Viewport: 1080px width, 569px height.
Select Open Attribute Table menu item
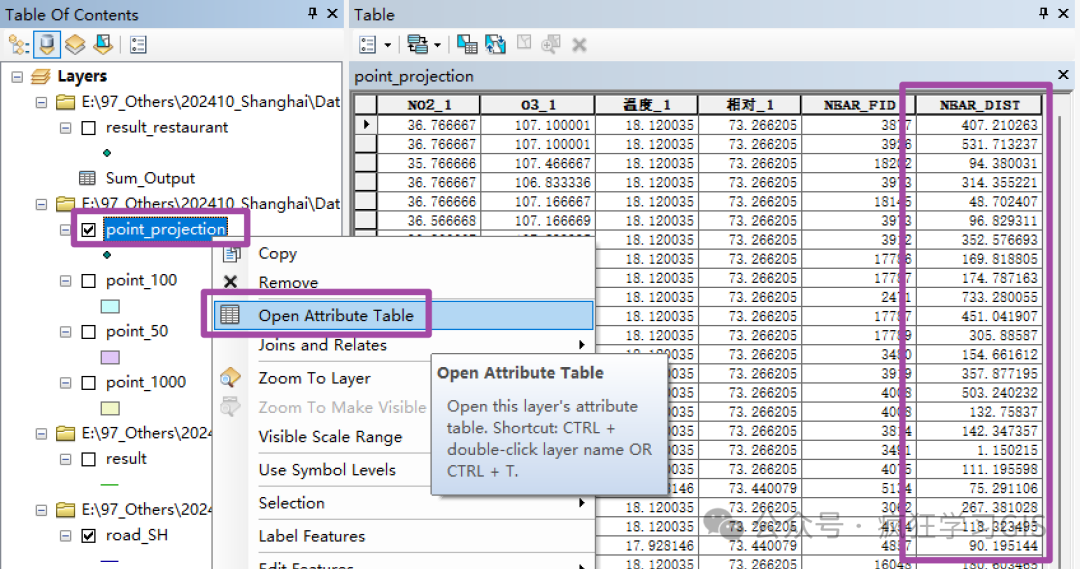(404, 315)
